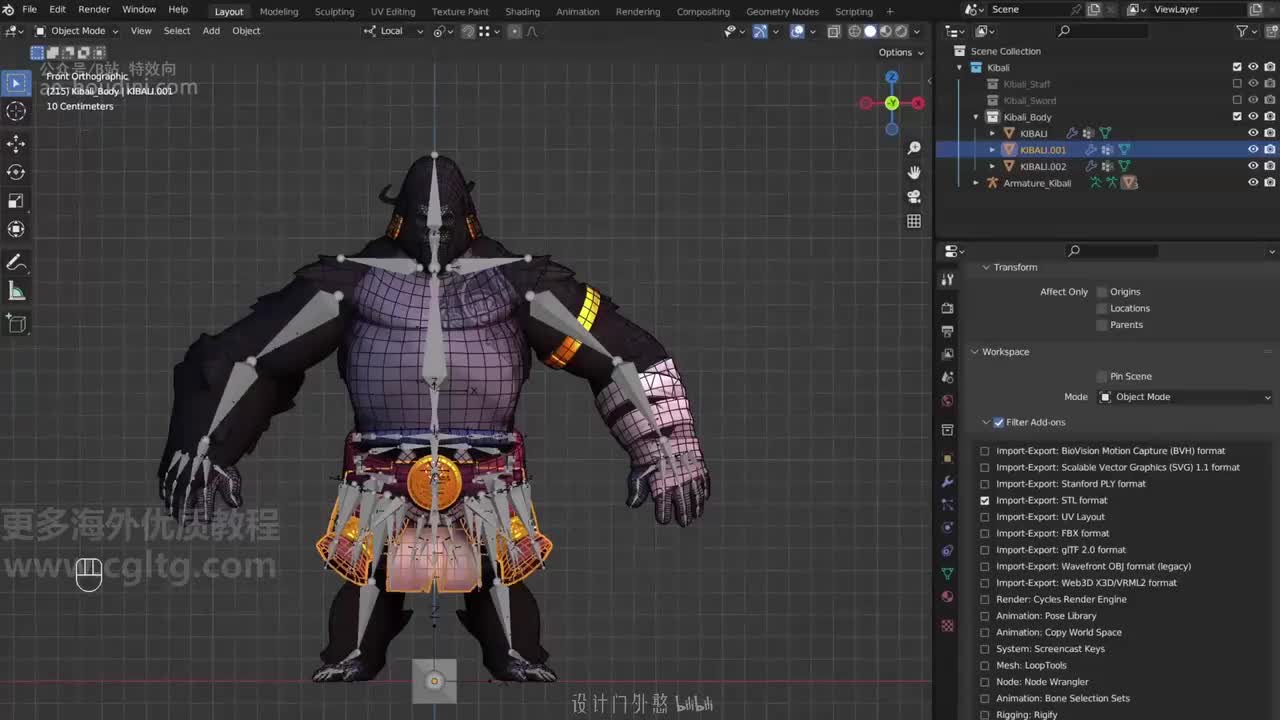Switch to orthographic grid view icon

pyautogui.click(x=913, y=221)
